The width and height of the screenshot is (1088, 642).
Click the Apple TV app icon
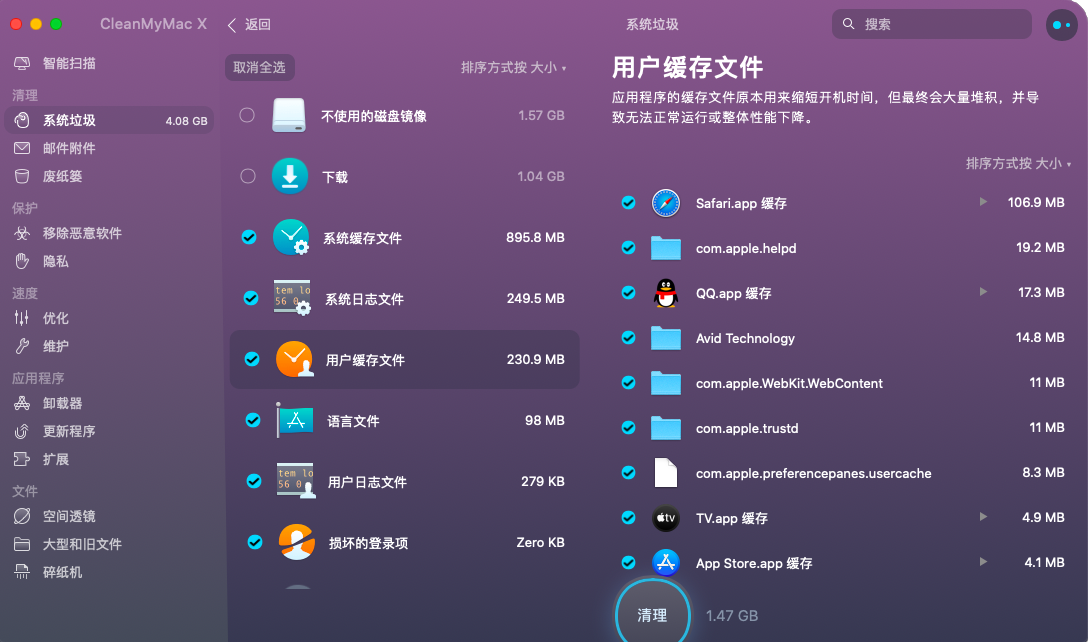point(665,518)
